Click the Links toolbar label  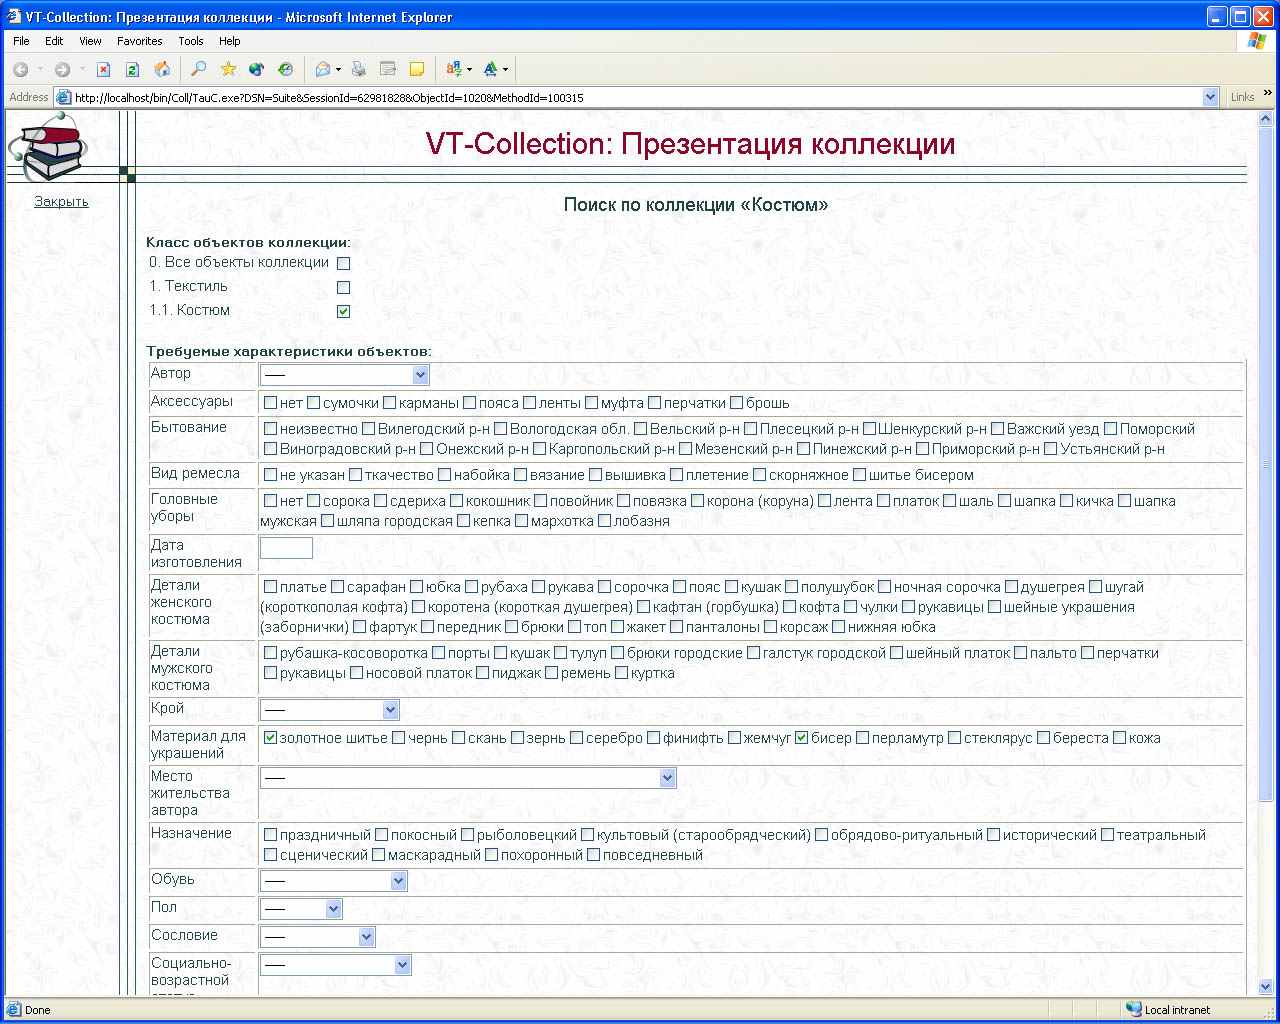tap(1243, 97)
